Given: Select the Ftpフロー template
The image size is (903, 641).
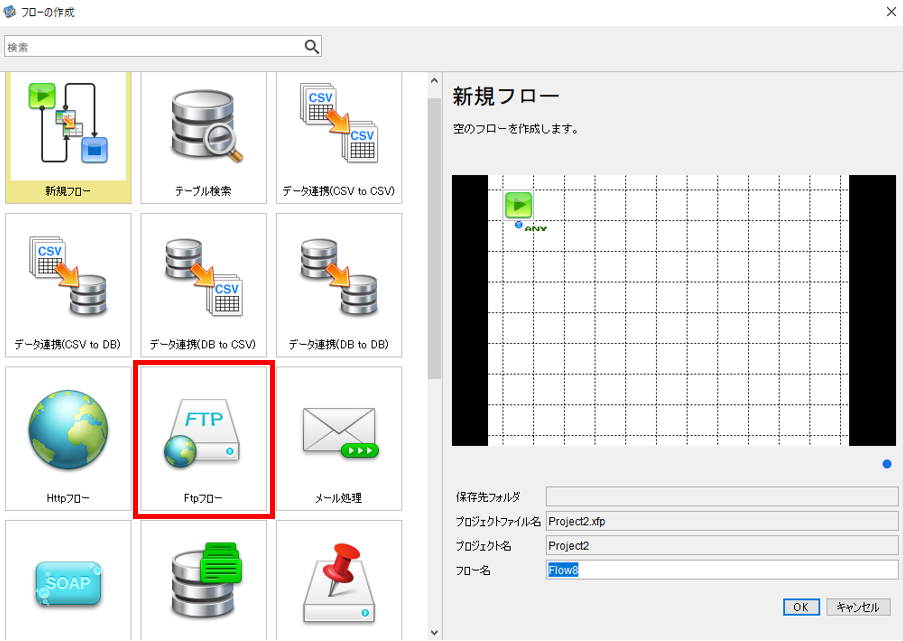Looking at the screenshot, I should click(203, 438).
